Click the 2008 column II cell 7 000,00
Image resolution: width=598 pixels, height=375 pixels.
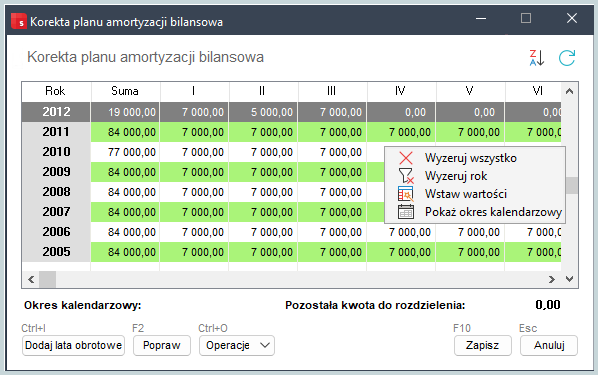(263, 192)
